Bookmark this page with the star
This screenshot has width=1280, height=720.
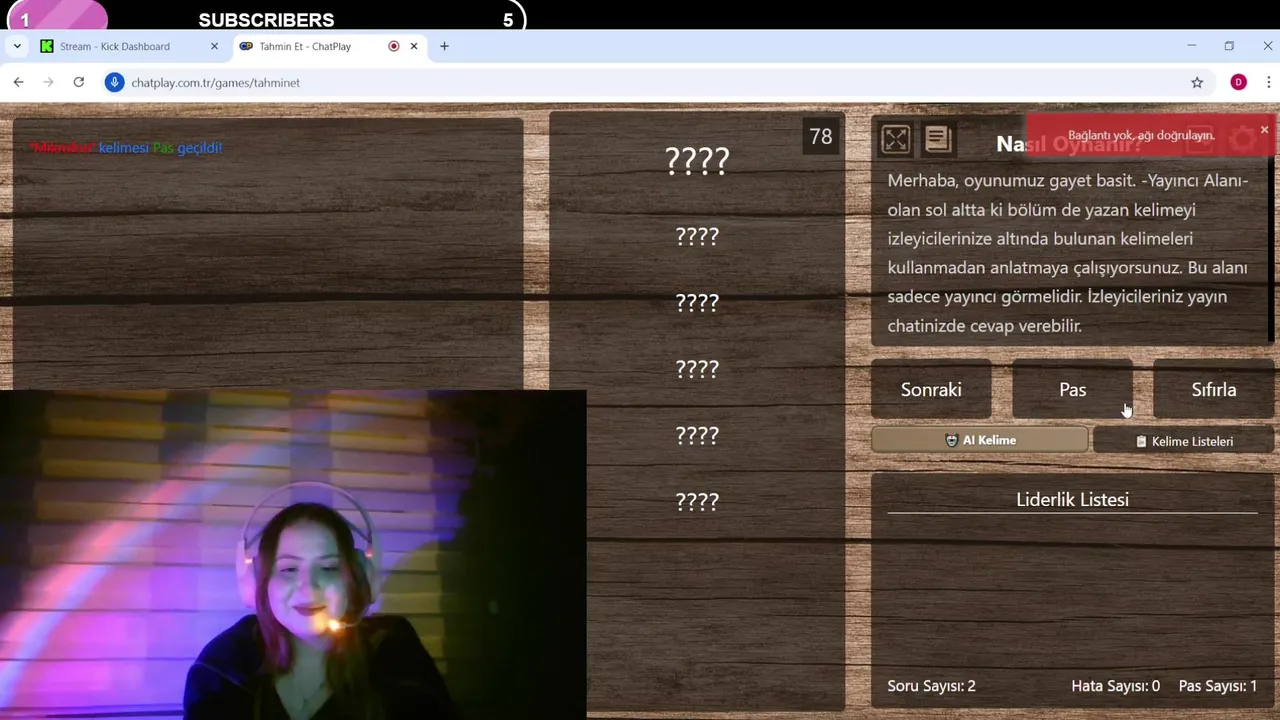tap(1197, 82)
